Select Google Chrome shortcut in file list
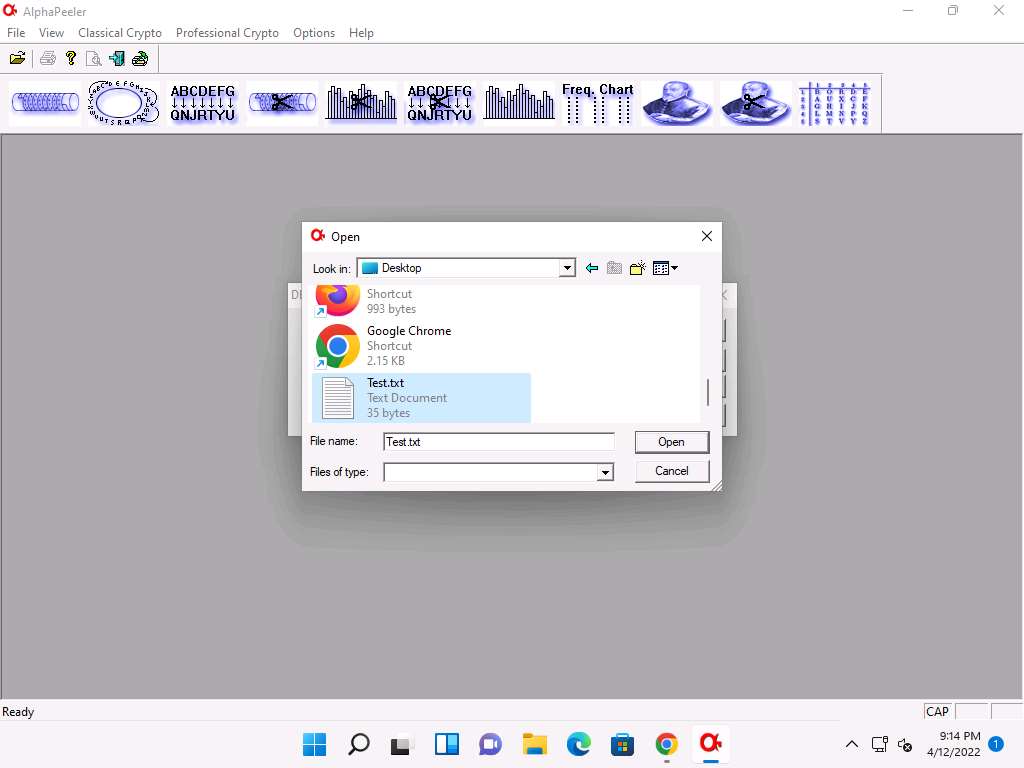This screenshot has width=1024, height=768. [408, 345]
